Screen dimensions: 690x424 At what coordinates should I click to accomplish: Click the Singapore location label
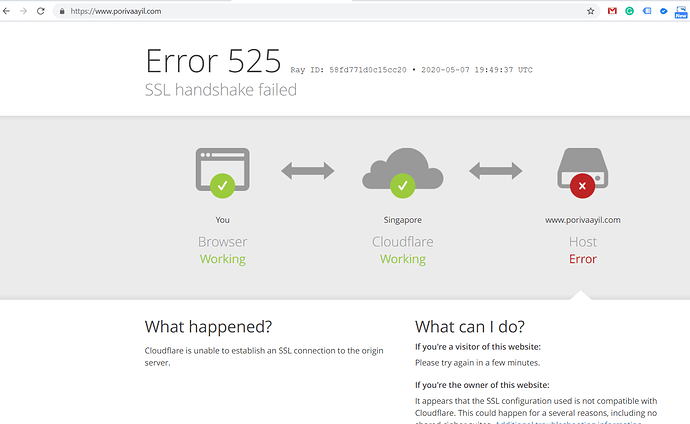pyautogui.click(x=403, y=220)
